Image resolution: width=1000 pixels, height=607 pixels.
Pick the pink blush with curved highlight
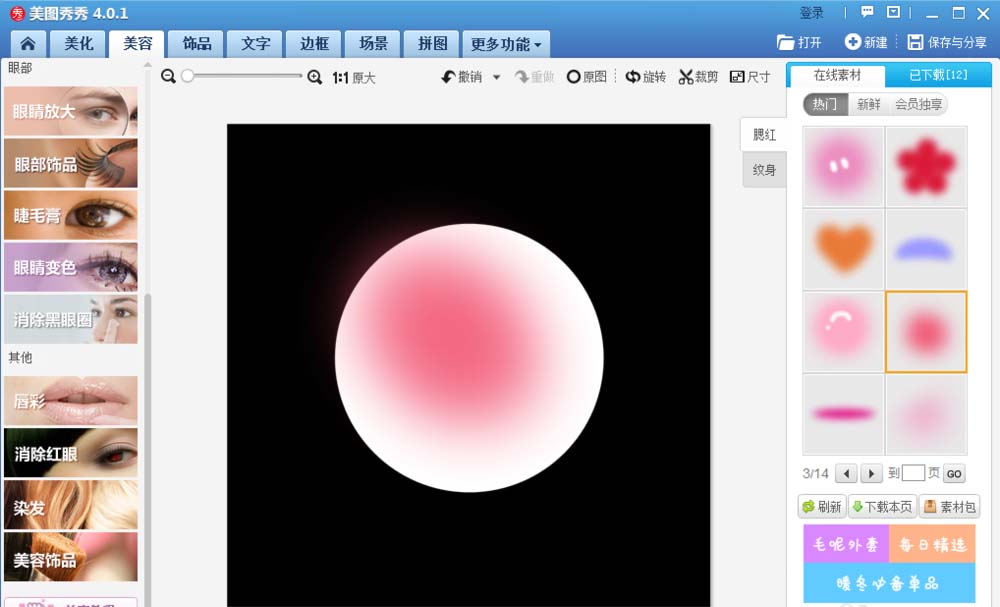point(843,332)
